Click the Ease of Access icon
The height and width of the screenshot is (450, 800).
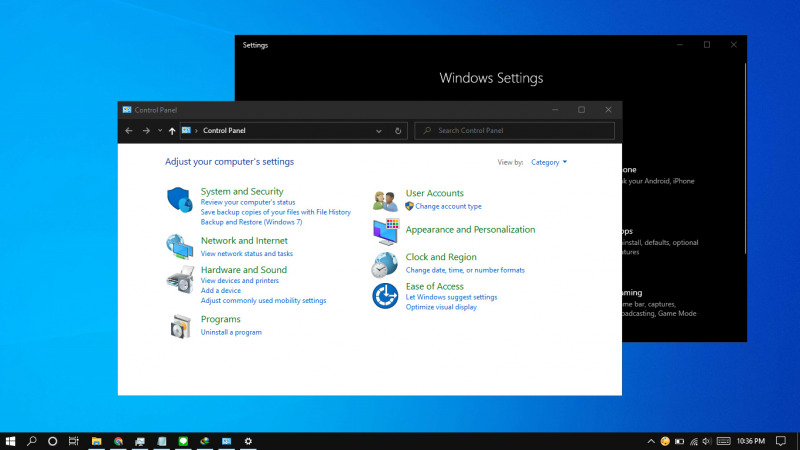(385, 296)
